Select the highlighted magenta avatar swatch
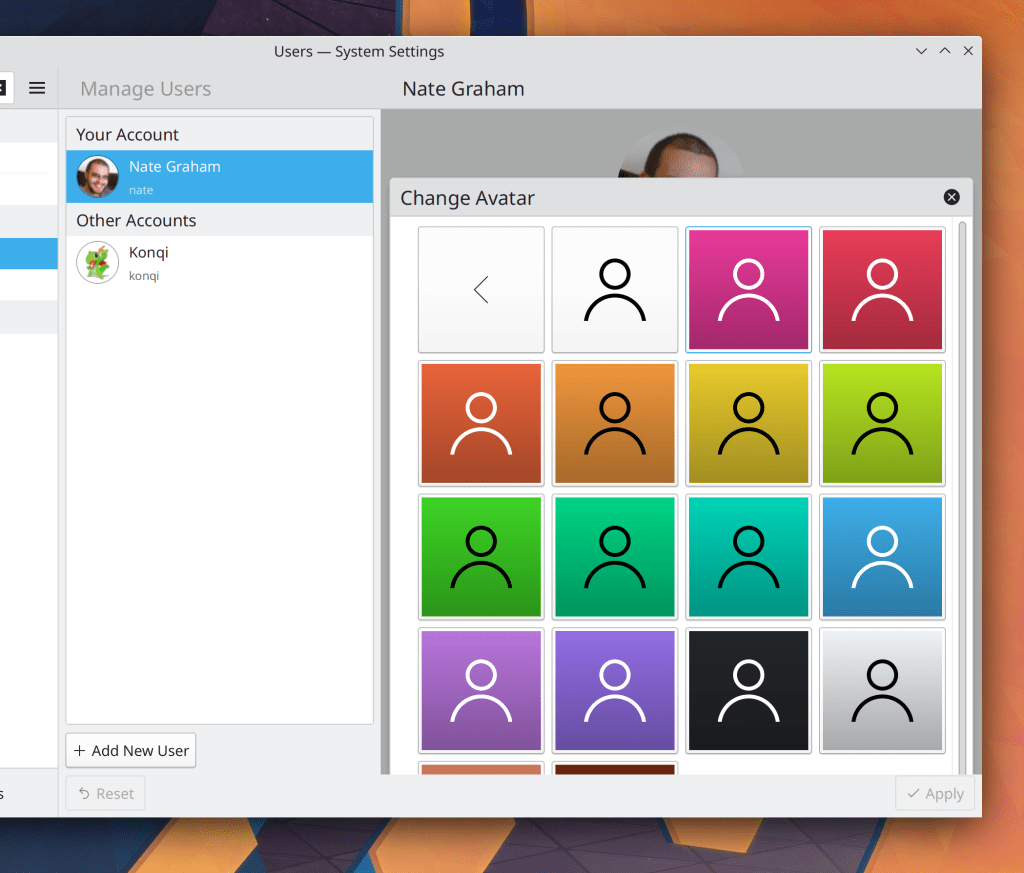 (x=748, y=289)
